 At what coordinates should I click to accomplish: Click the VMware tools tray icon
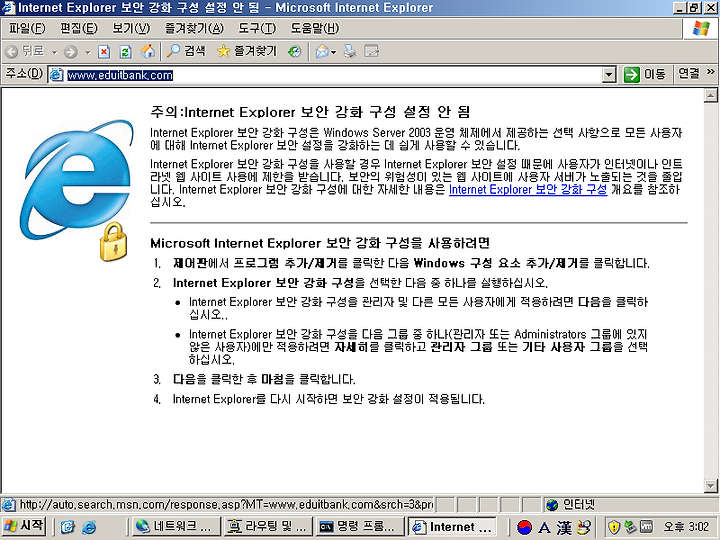tap(647, 527)
